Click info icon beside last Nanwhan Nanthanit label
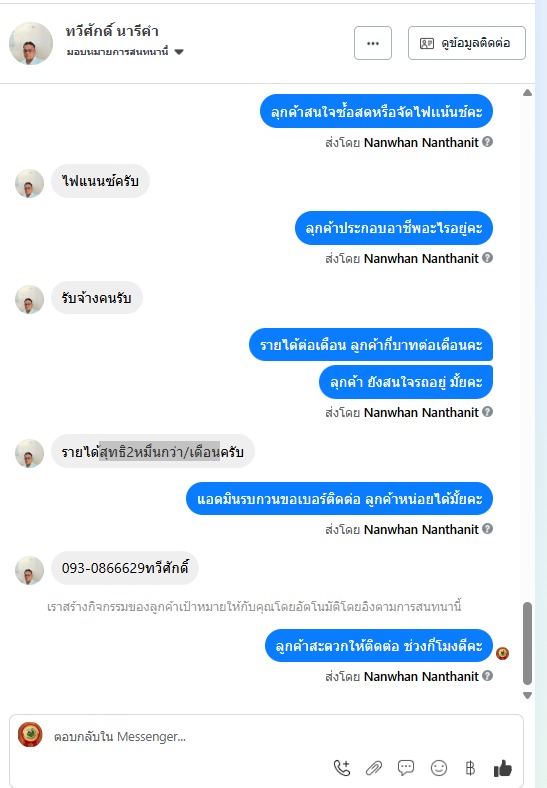547x788 pixels. point(487,676)
